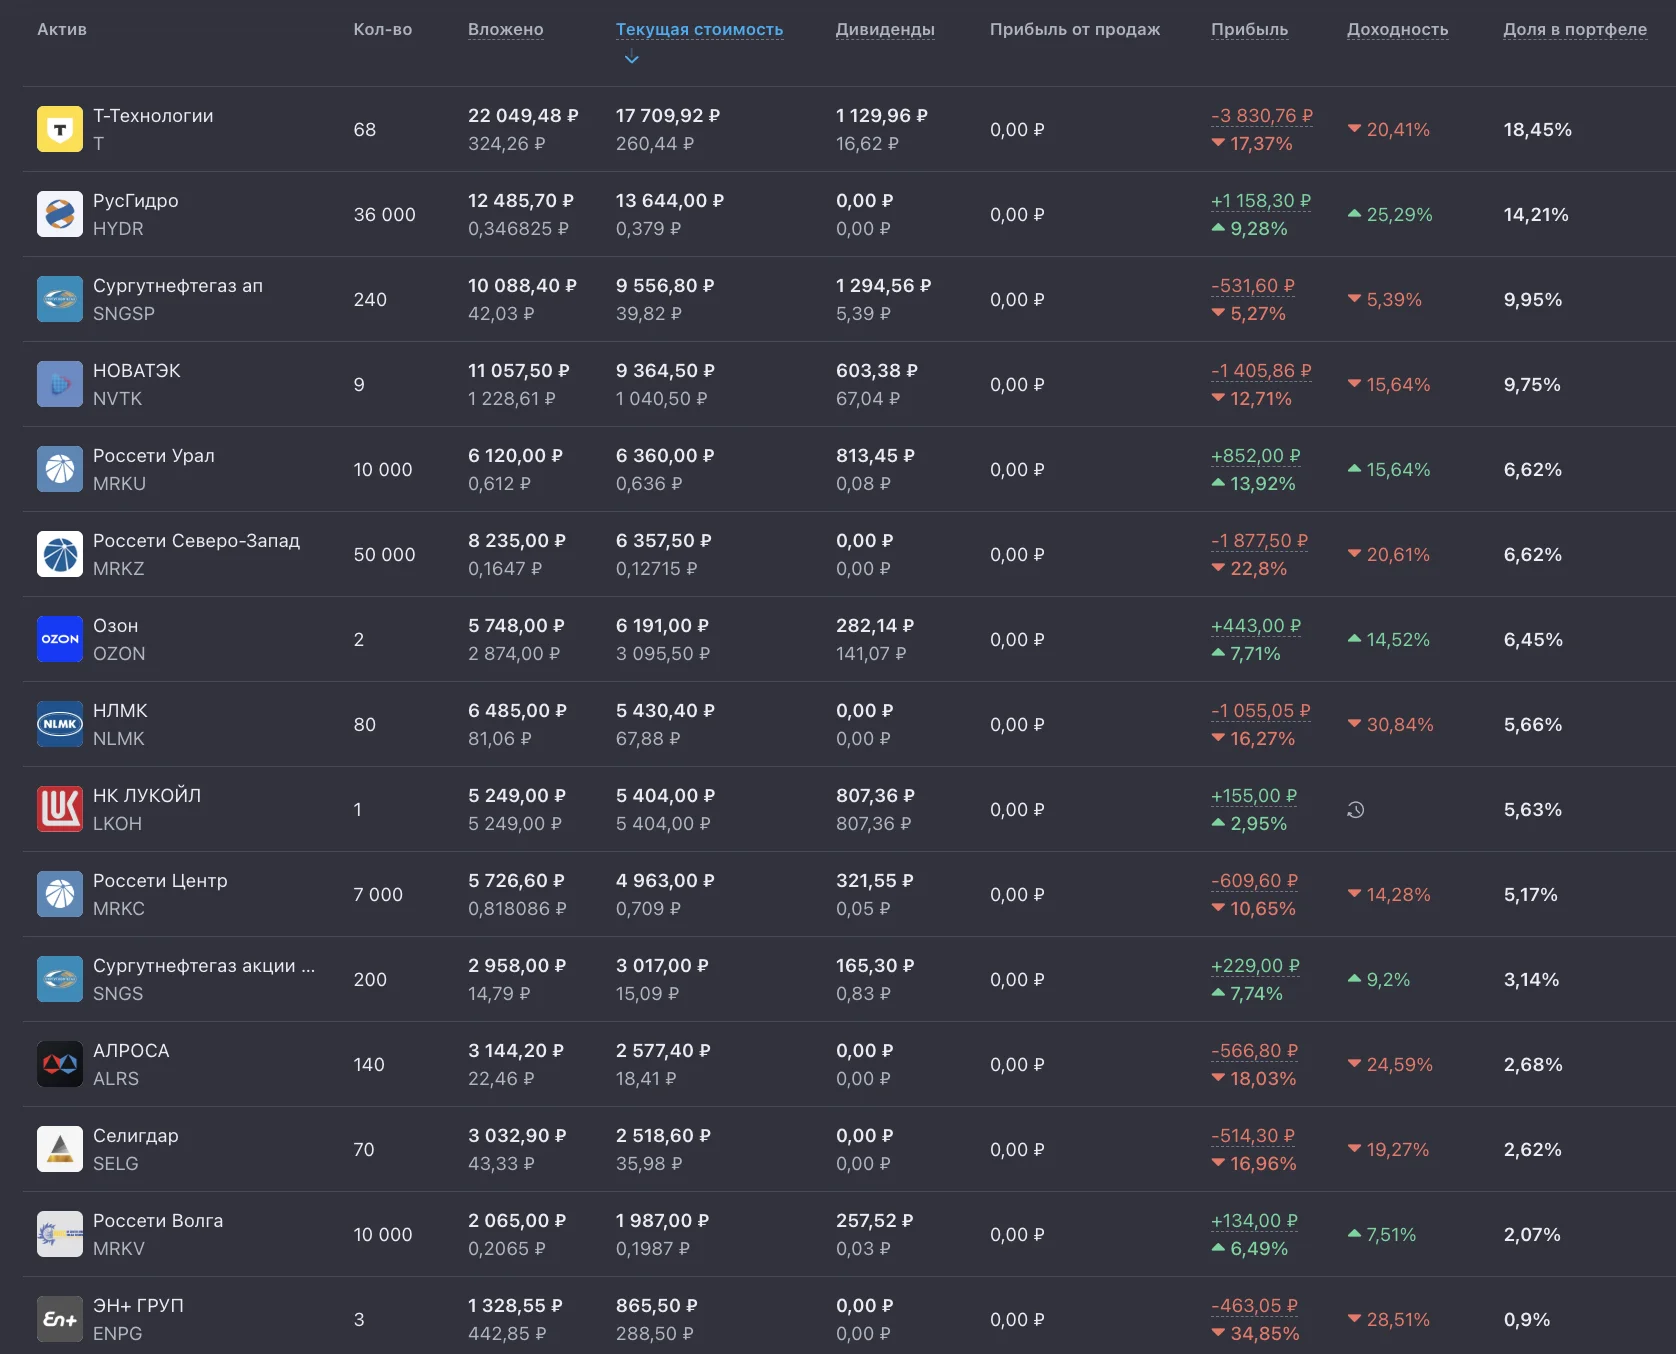Click the АЛРОСА logo icon
The image size is (1676, 1354).
click(x=60, y=1064)
